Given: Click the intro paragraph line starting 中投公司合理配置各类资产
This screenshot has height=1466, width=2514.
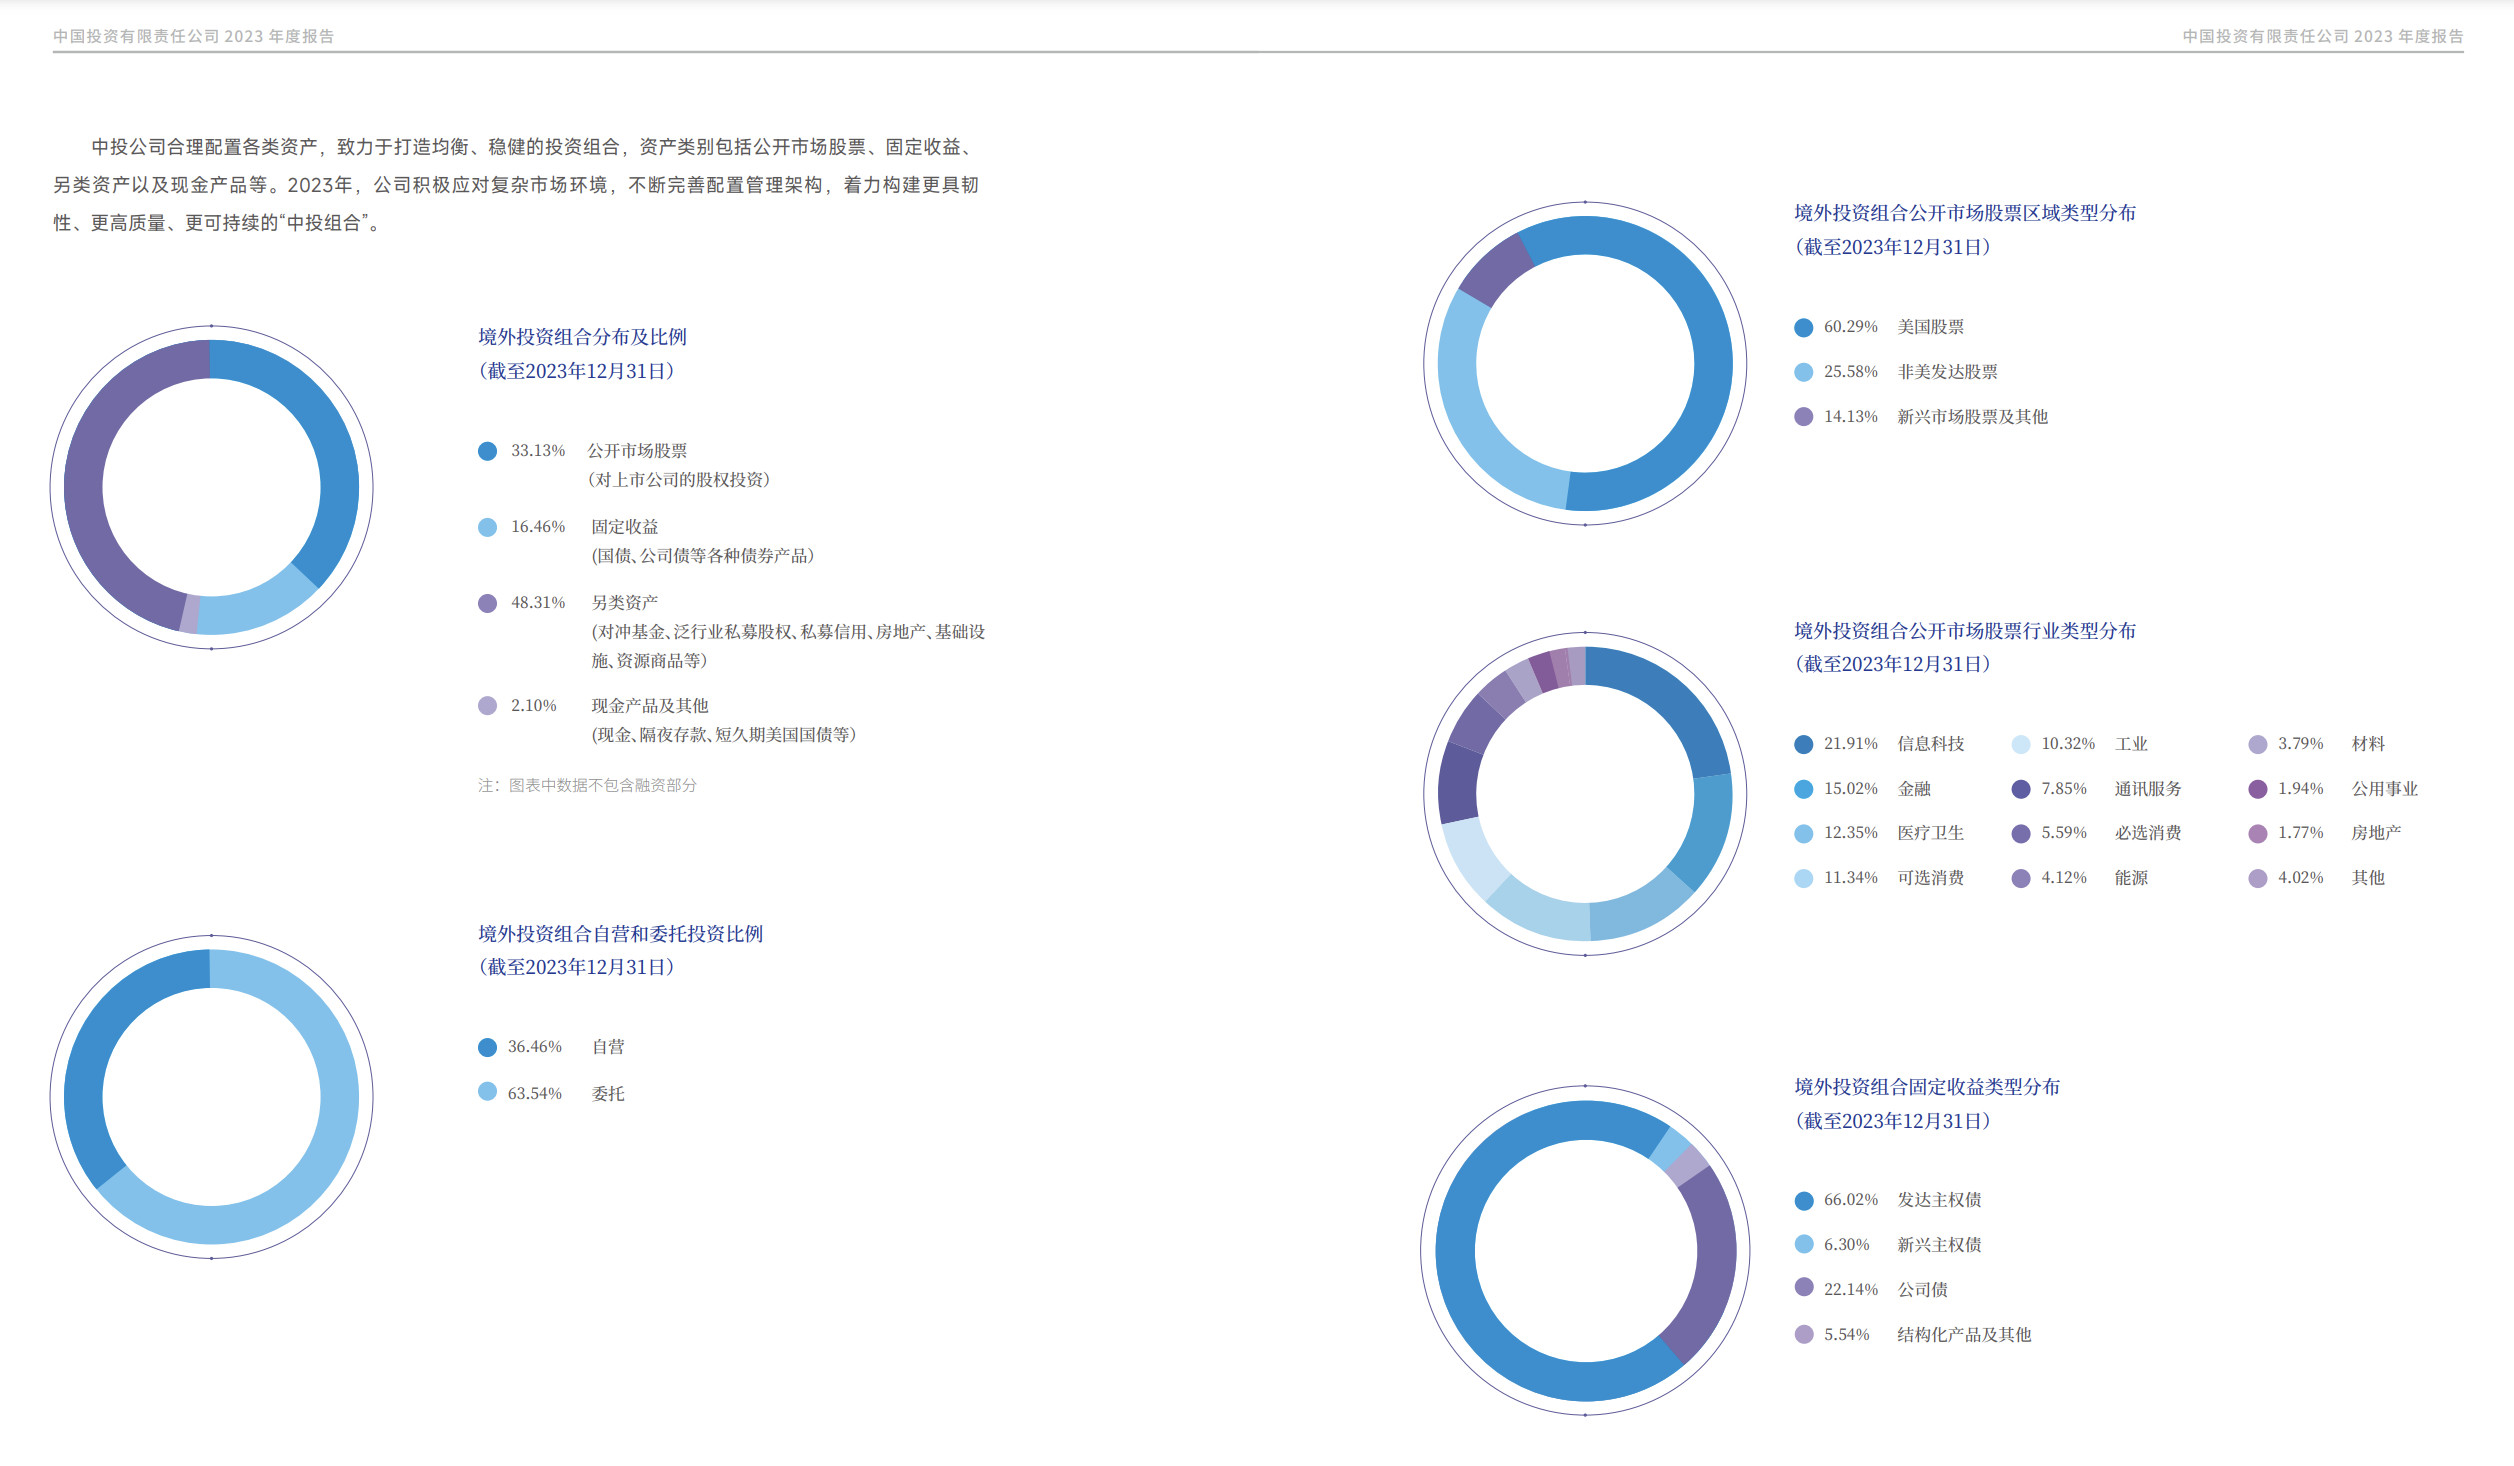Looking at the screenshot, I should click(535, 147).
